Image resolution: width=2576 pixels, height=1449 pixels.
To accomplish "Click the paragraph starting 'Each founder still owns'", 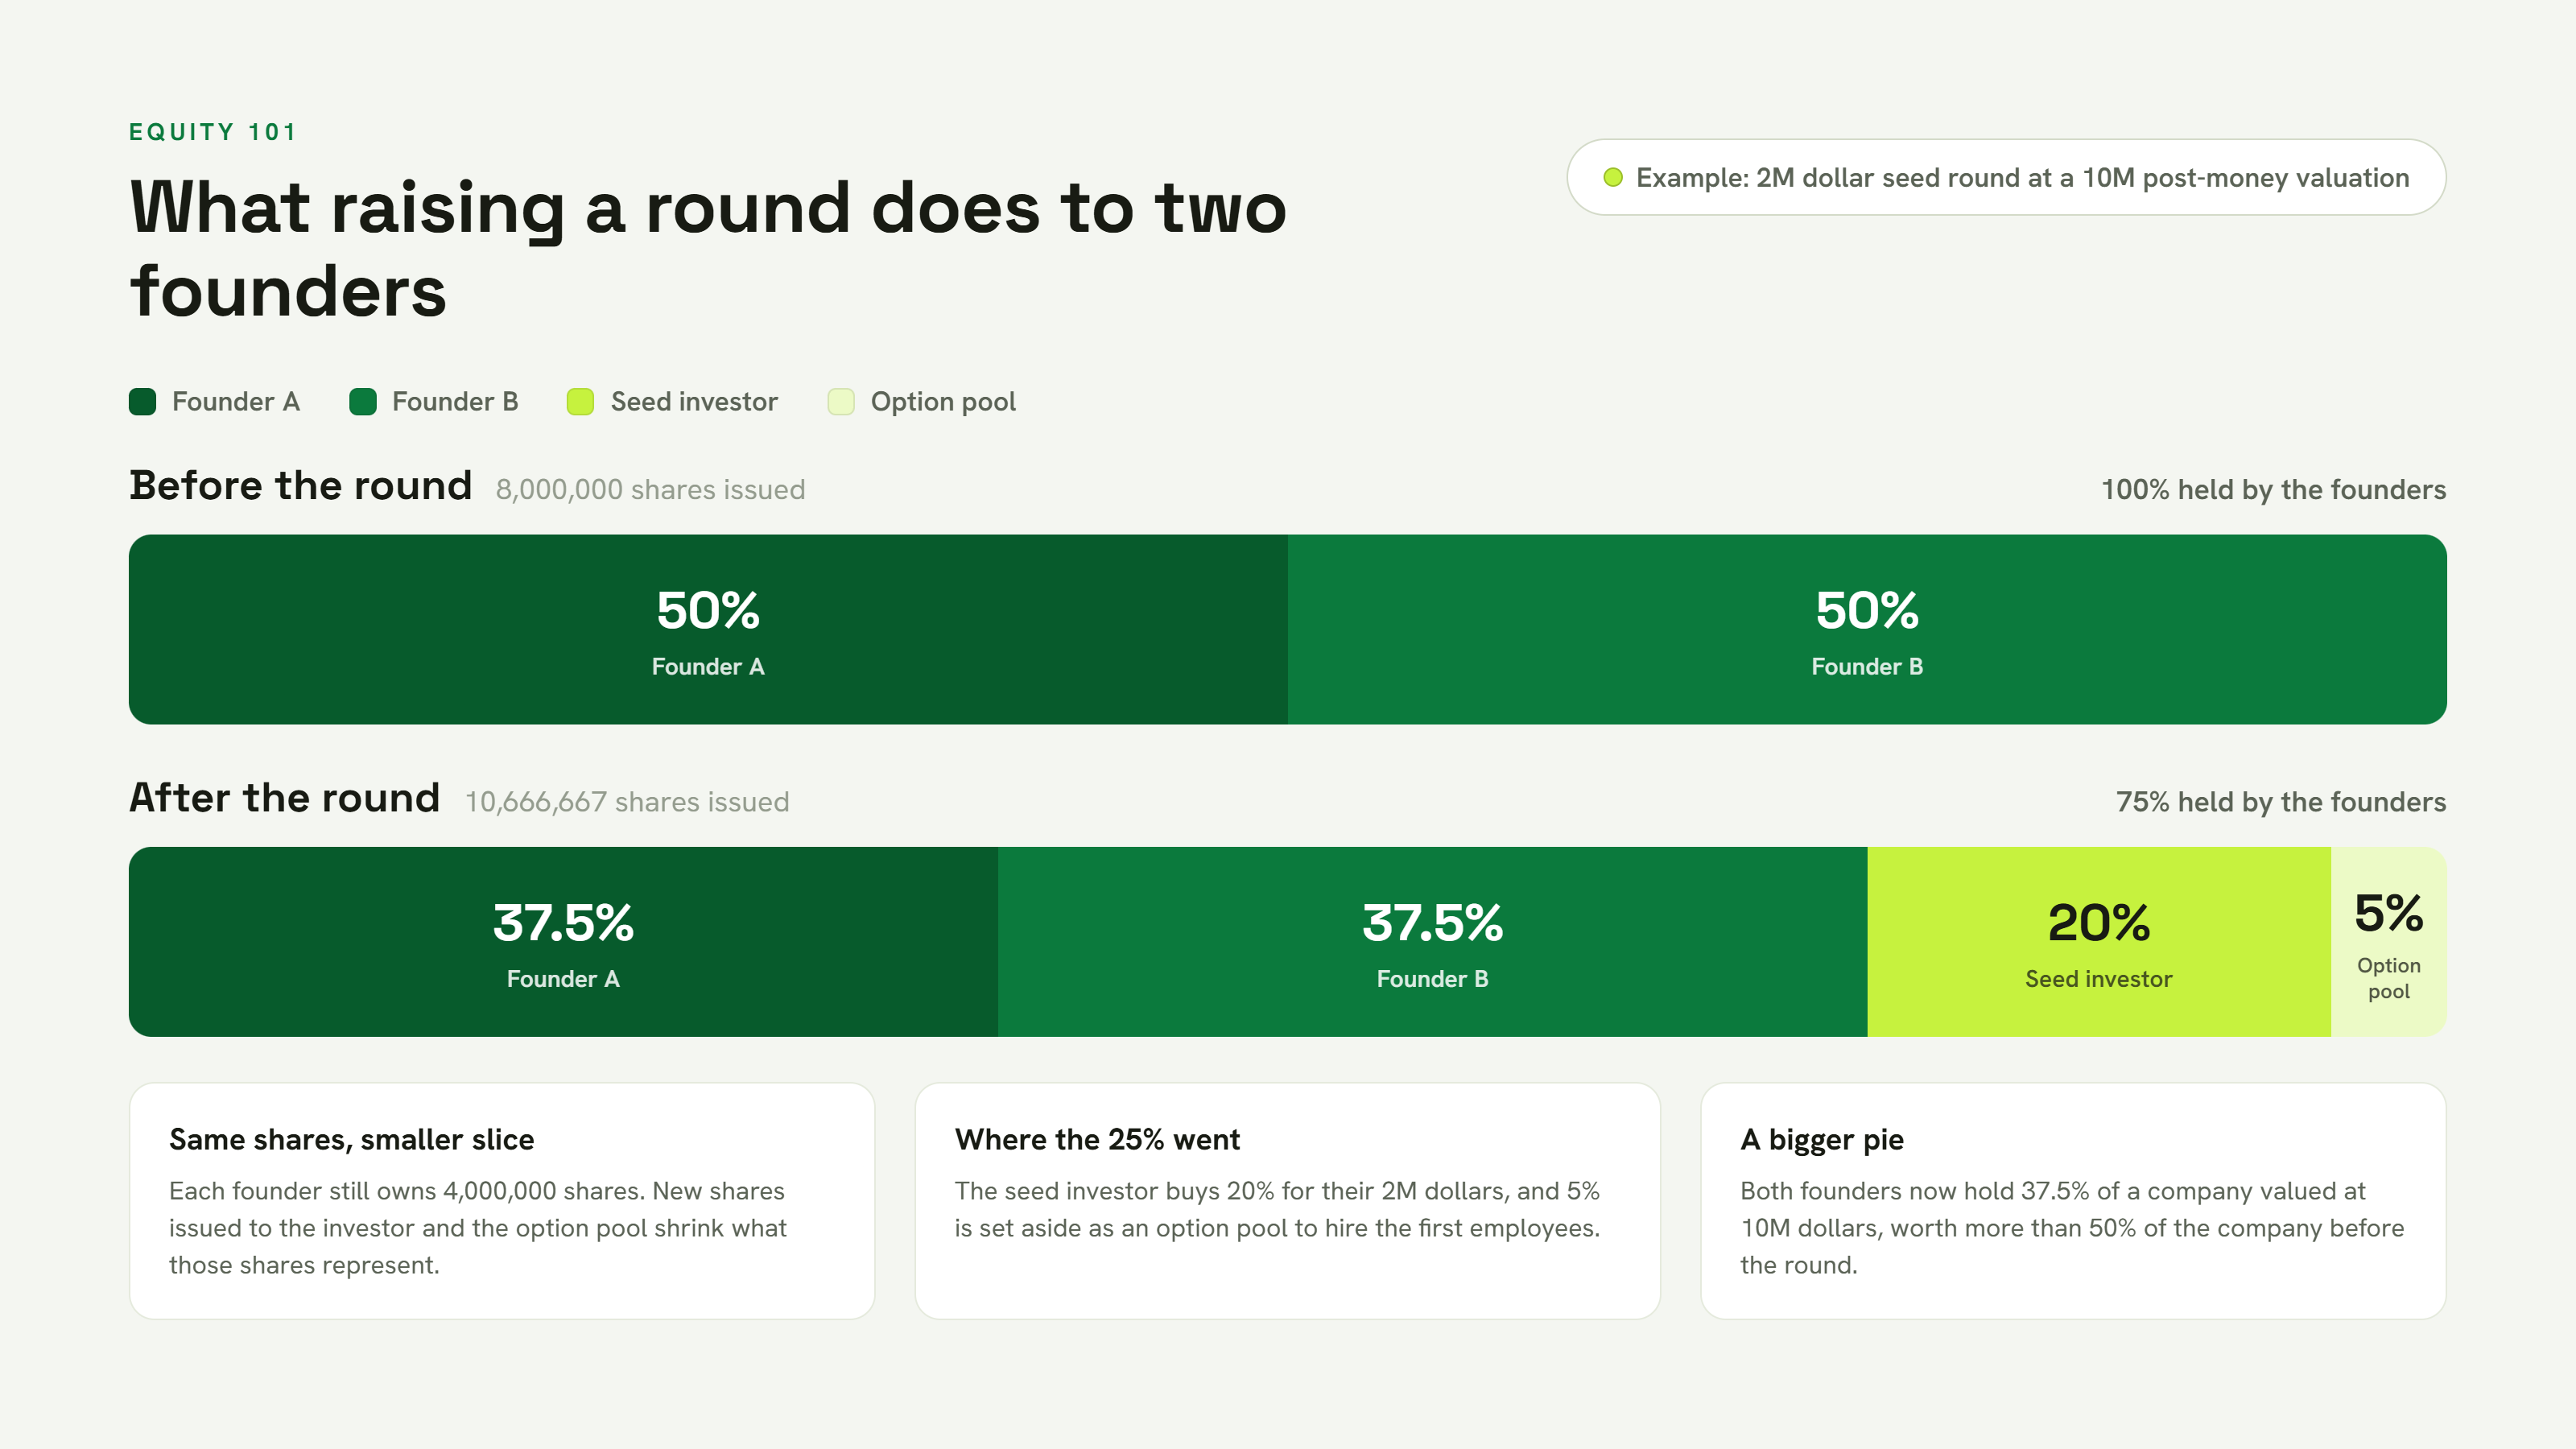I will tap(478, 1228).
